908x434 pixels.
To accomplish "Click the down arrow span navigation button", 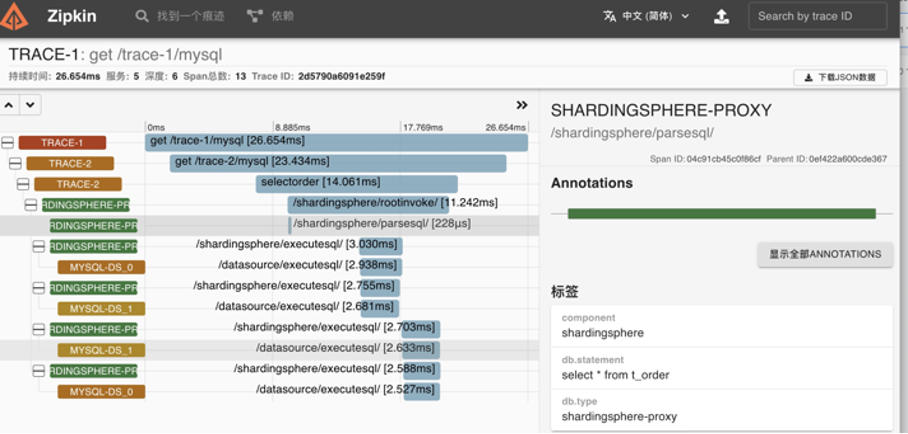I will tap(30, 105).
